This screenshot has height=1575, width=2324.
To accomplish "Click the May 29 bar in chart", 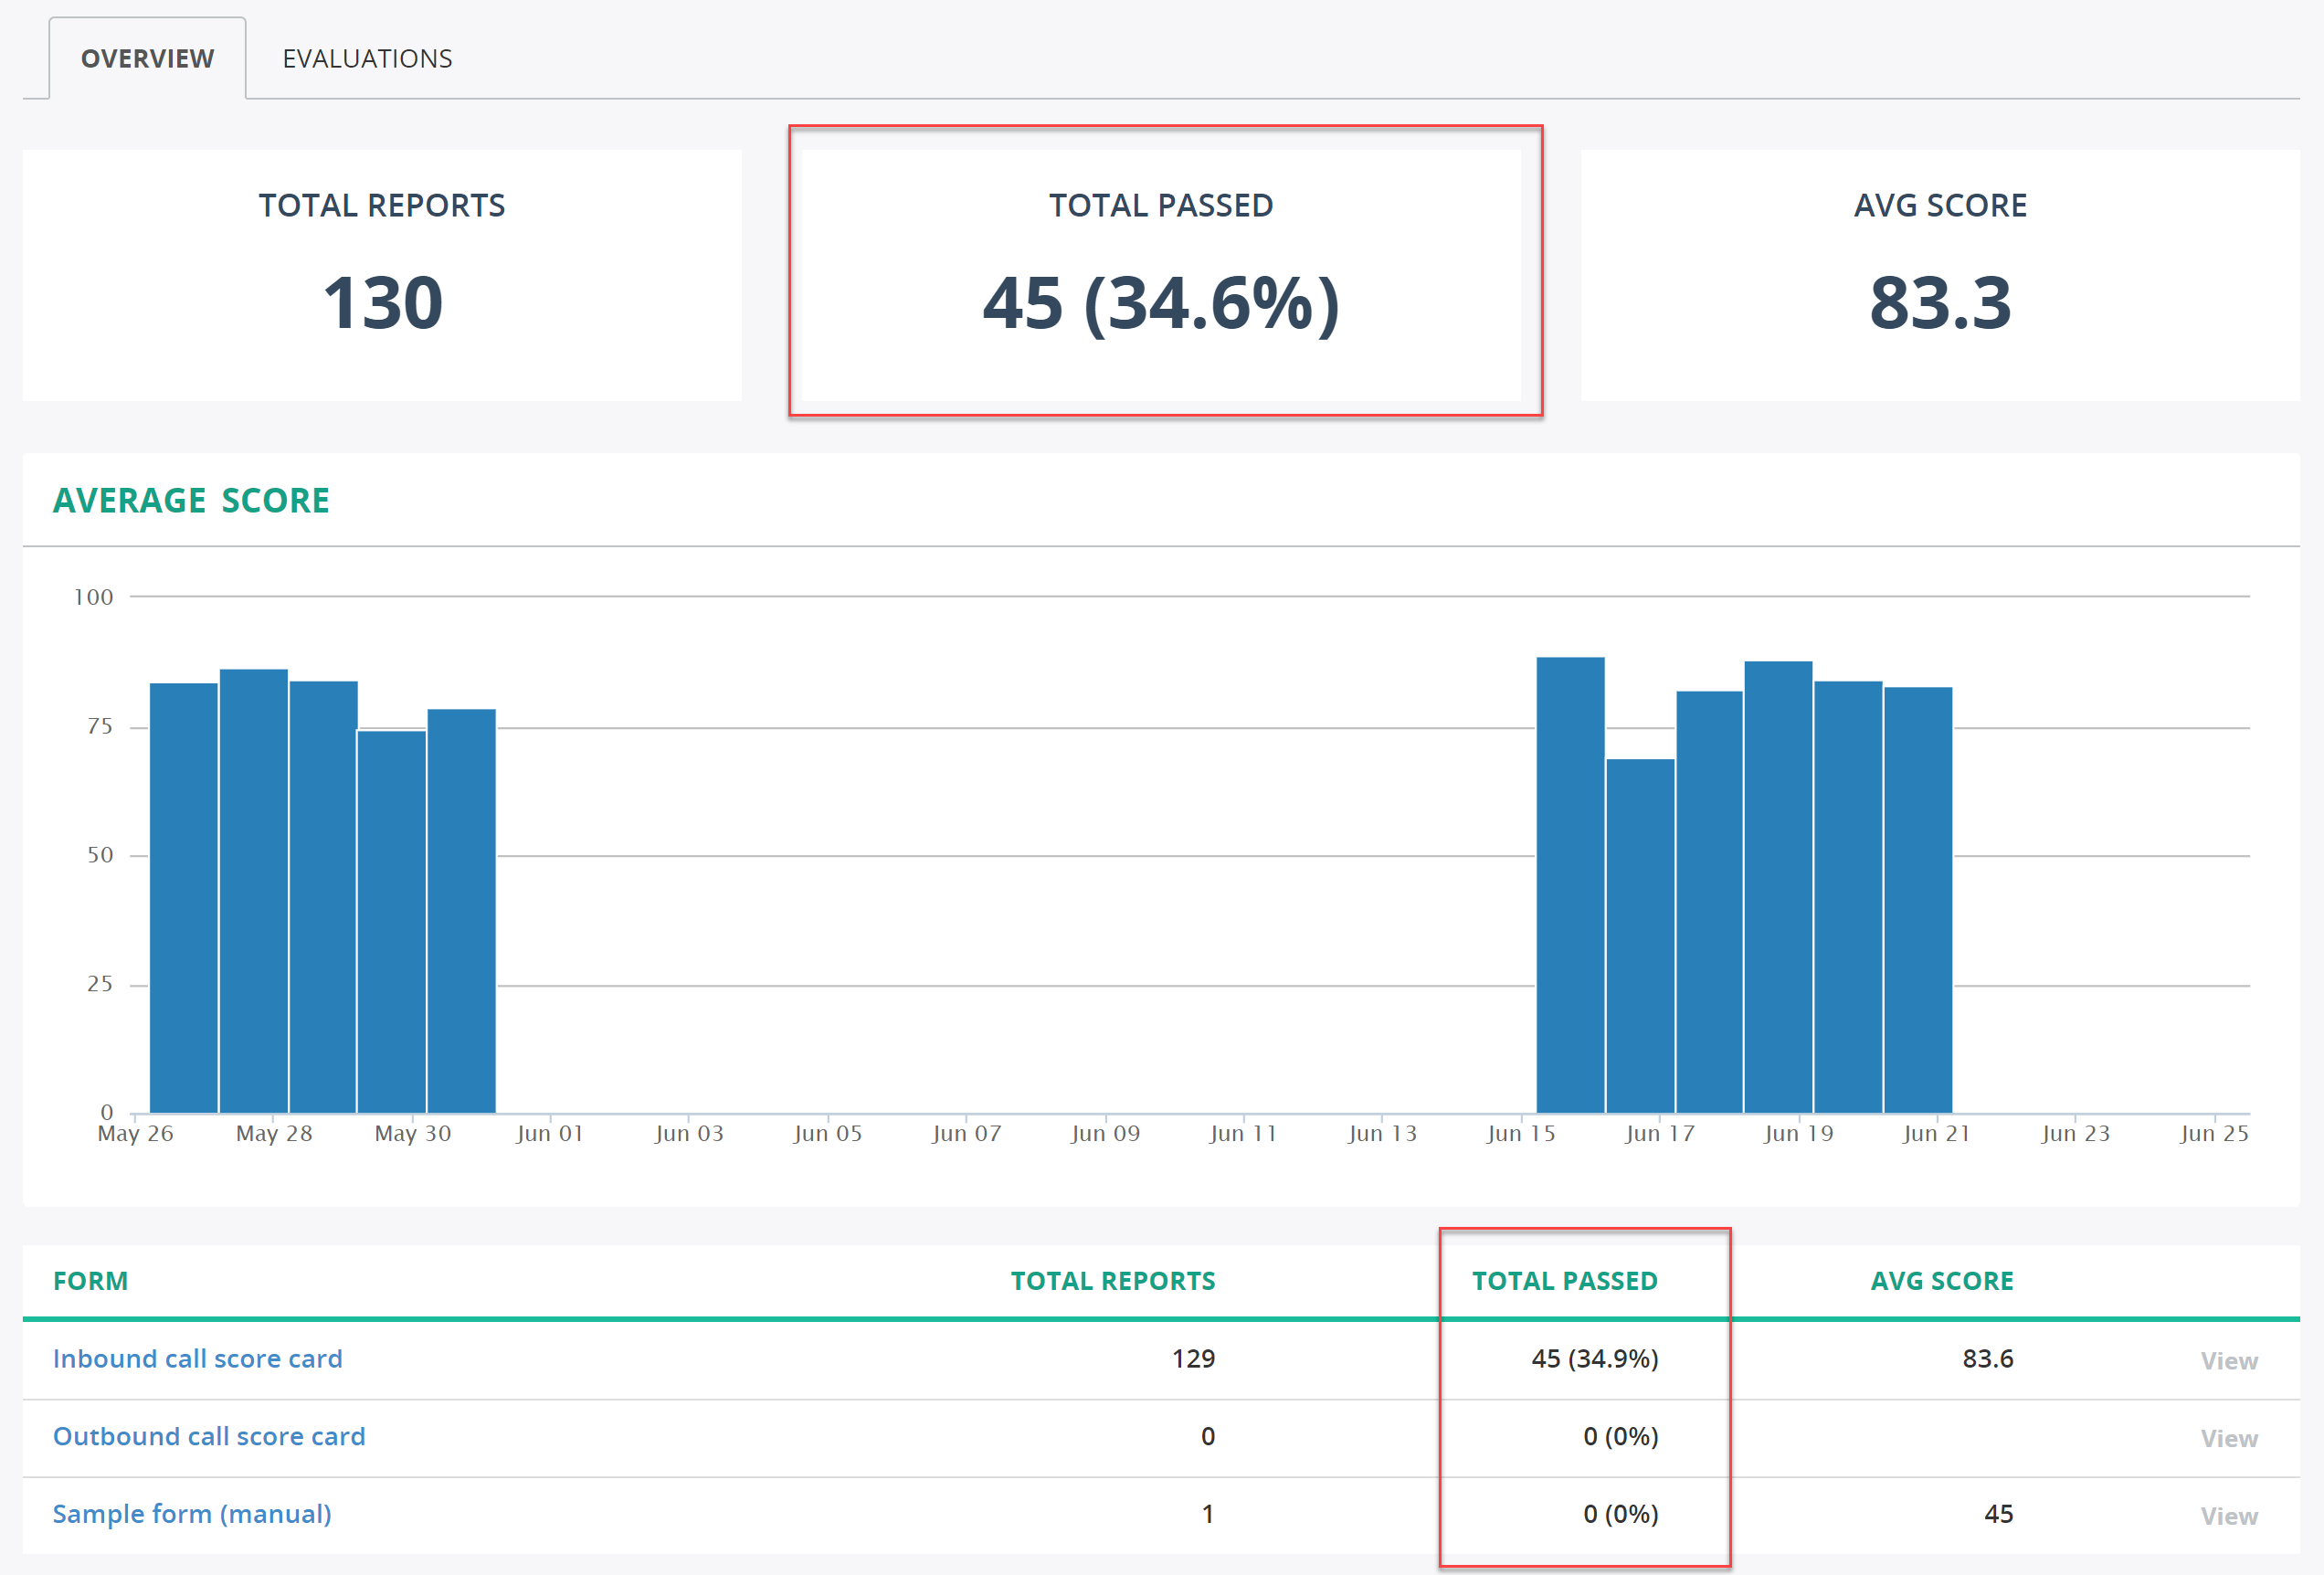I will [x=392, y=922].
